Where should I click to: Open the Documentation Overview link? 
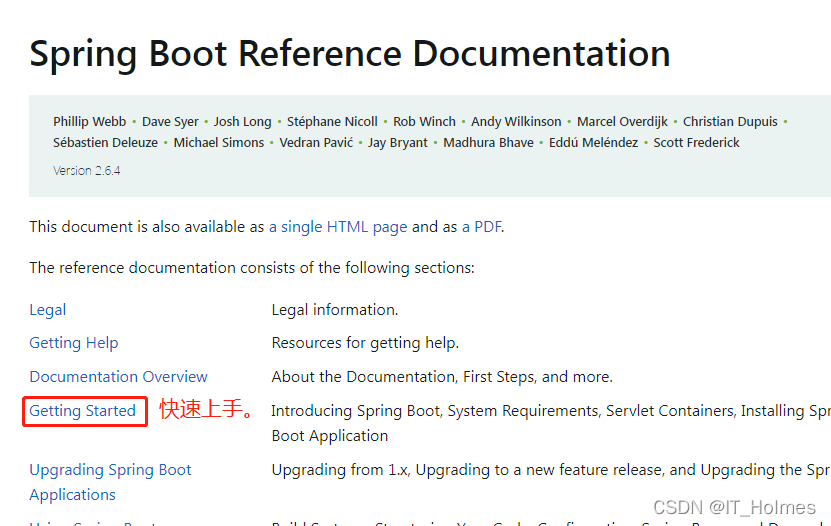pos(118,377)
